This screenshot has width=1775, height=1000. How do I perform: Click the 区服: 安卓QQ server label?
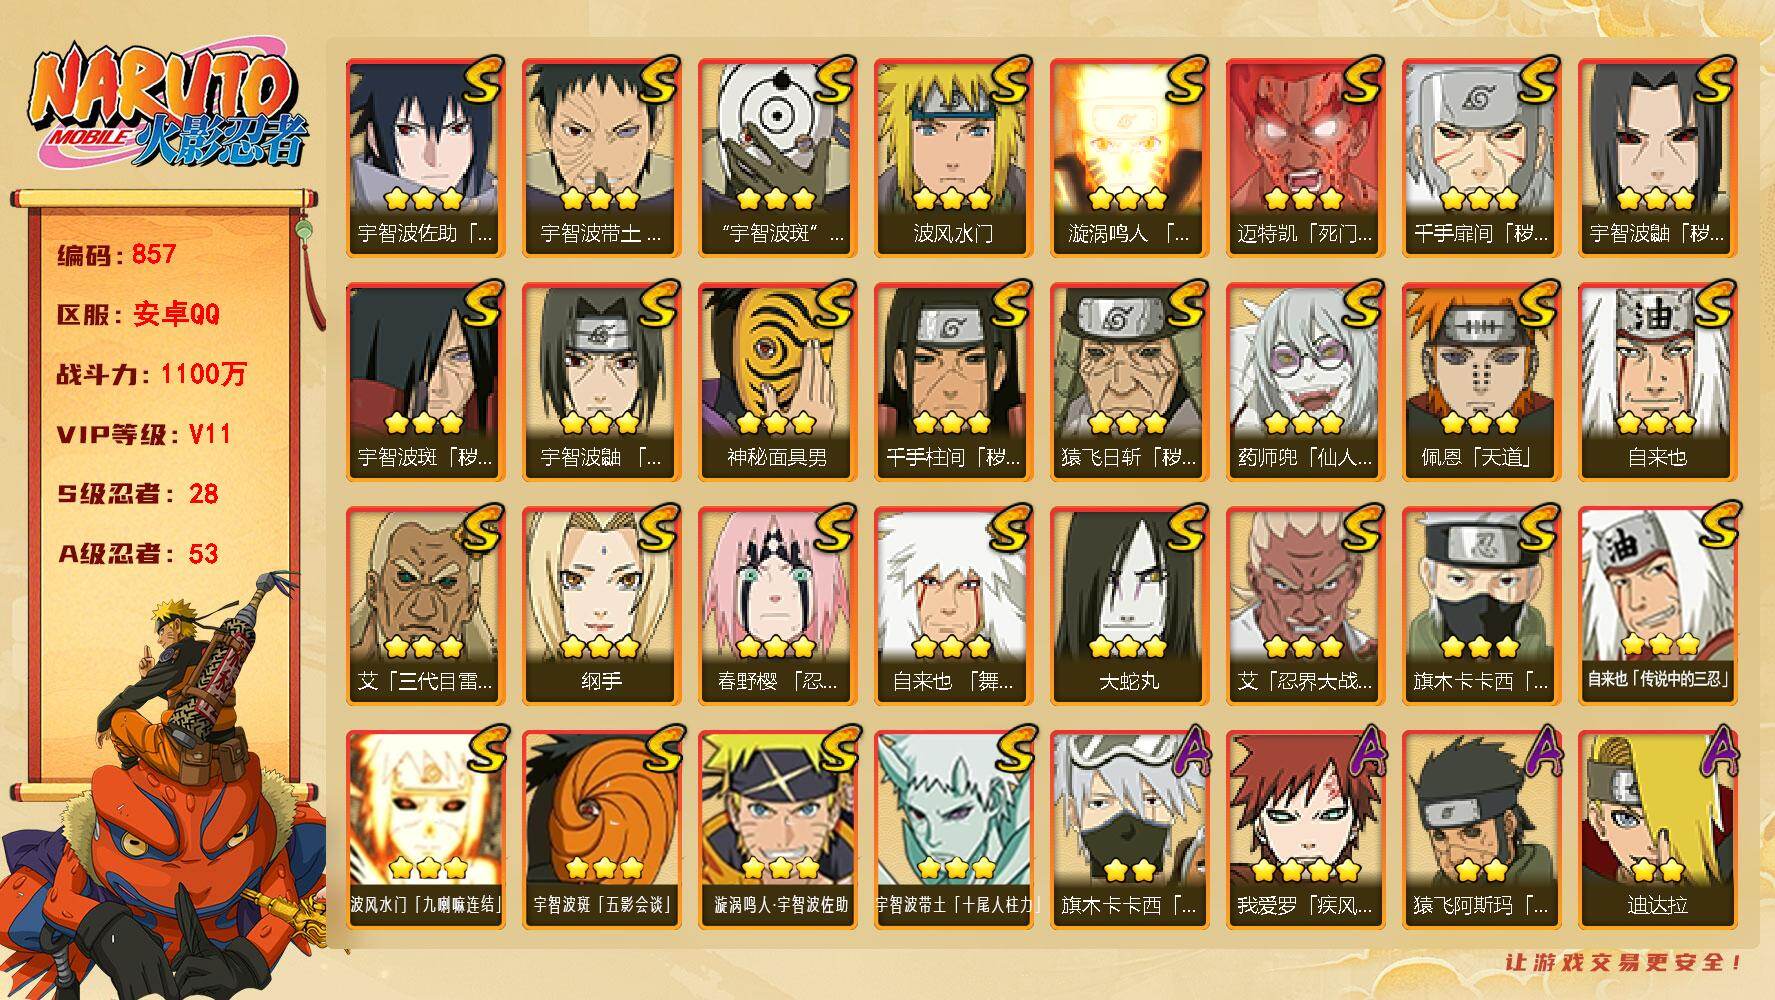(138, 314)
